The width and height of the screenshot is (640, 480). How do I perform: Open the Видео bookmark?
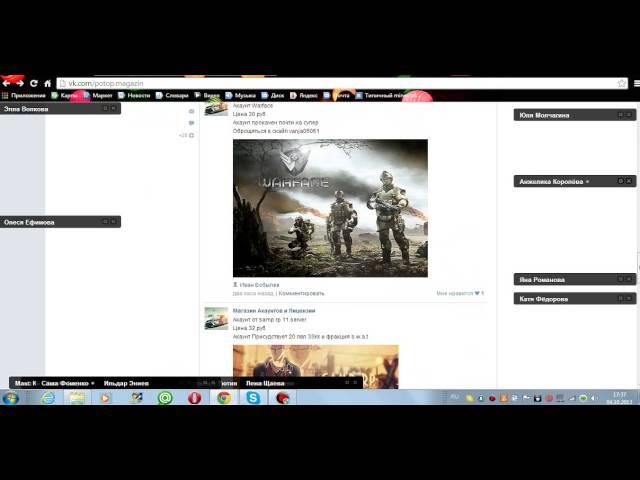pyautogui.click(x=207, y=96)
